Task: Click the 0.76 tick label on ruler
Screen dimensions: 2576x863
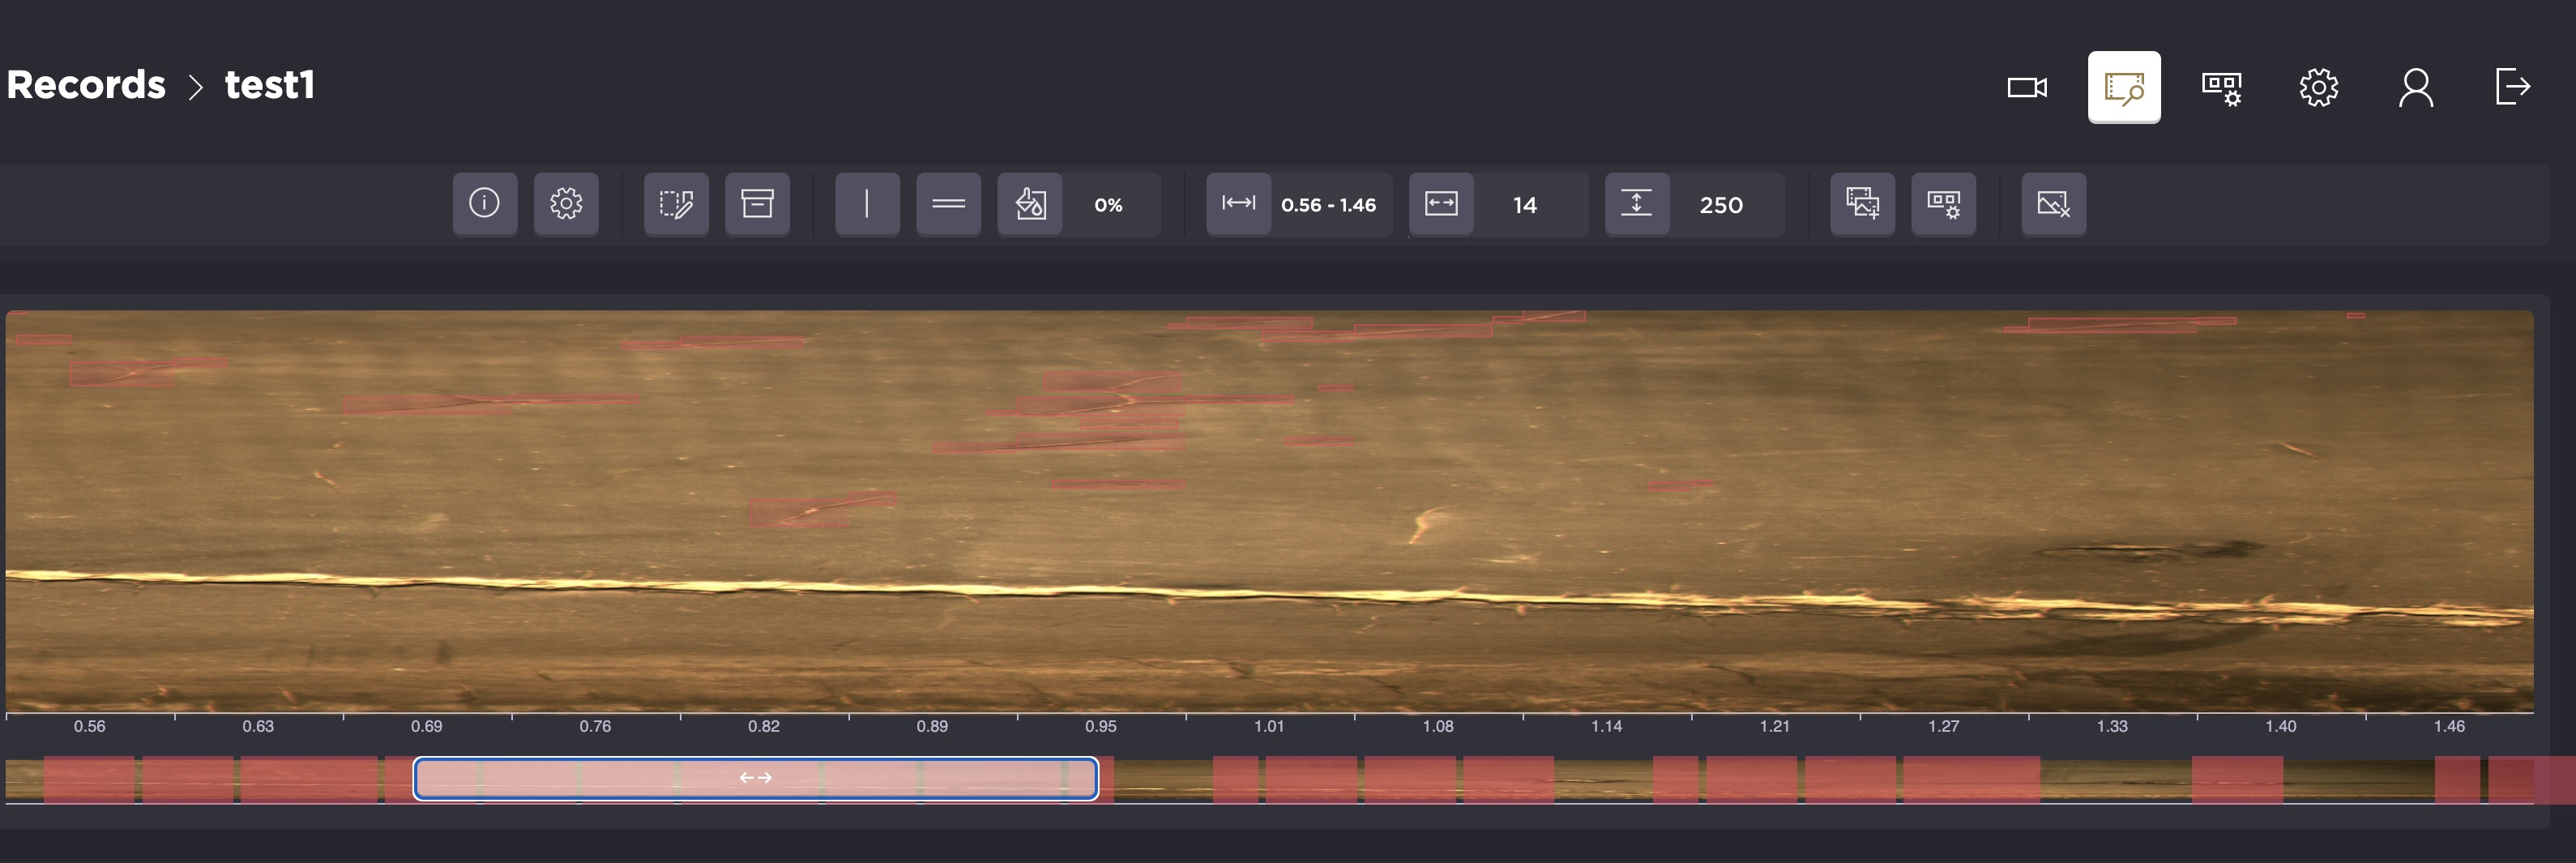Action: point(595,726)
